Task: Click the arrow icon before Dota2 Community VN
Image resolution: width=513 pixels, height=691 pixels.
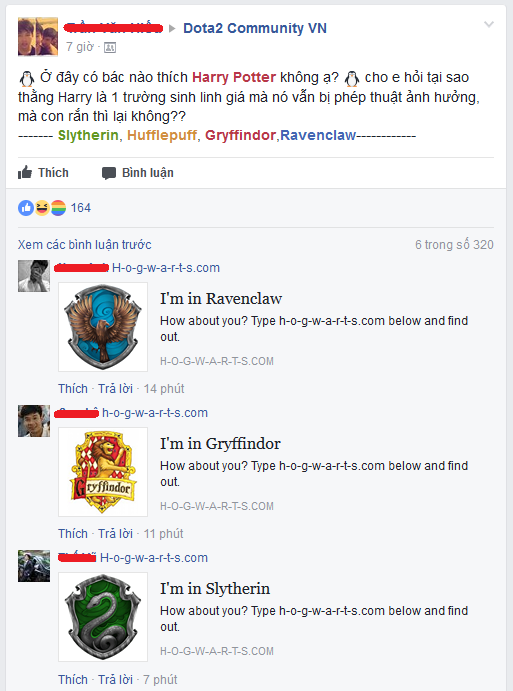Action: pos(172,29)
